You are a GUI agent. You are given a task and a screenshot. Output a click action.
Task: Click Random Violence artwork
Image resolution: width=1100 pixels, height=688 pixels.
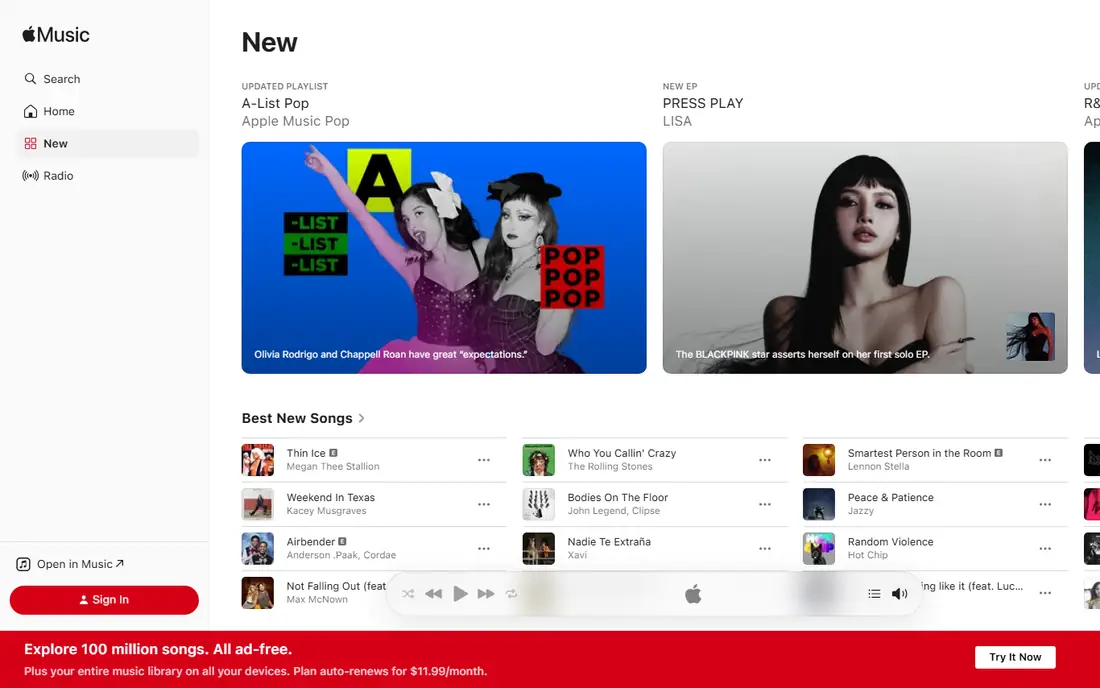[x=819, y=548]
